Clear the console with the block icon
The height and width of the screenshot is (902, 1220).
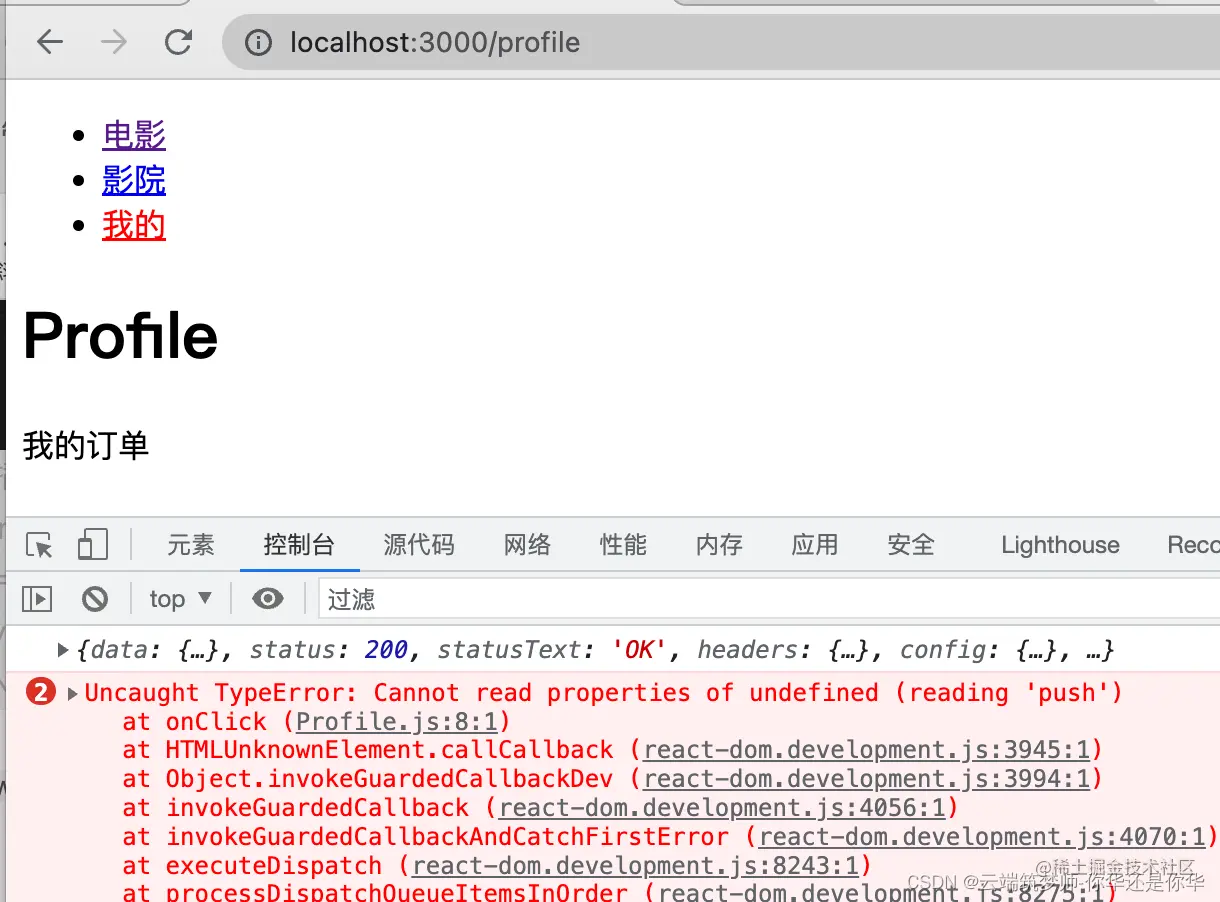95,599
